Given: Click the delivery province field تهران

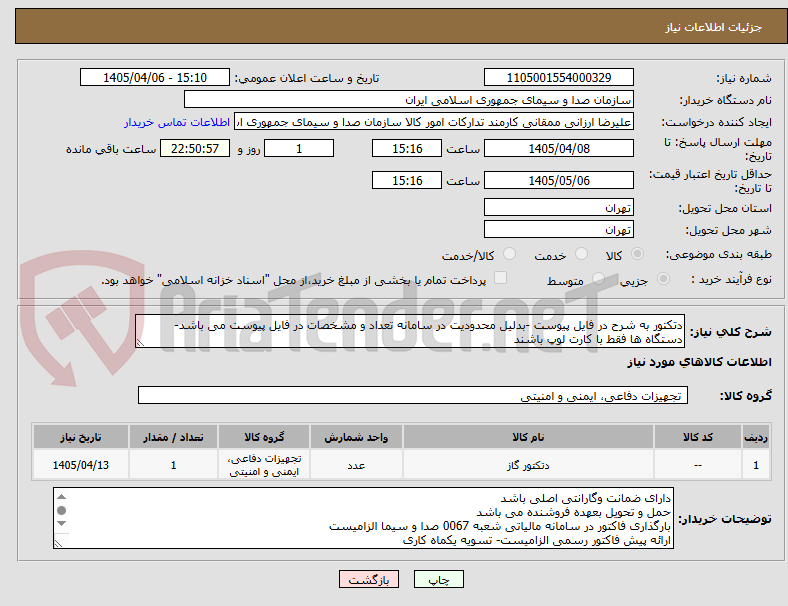Looking at the screenshot, I should tap(558, 207).
